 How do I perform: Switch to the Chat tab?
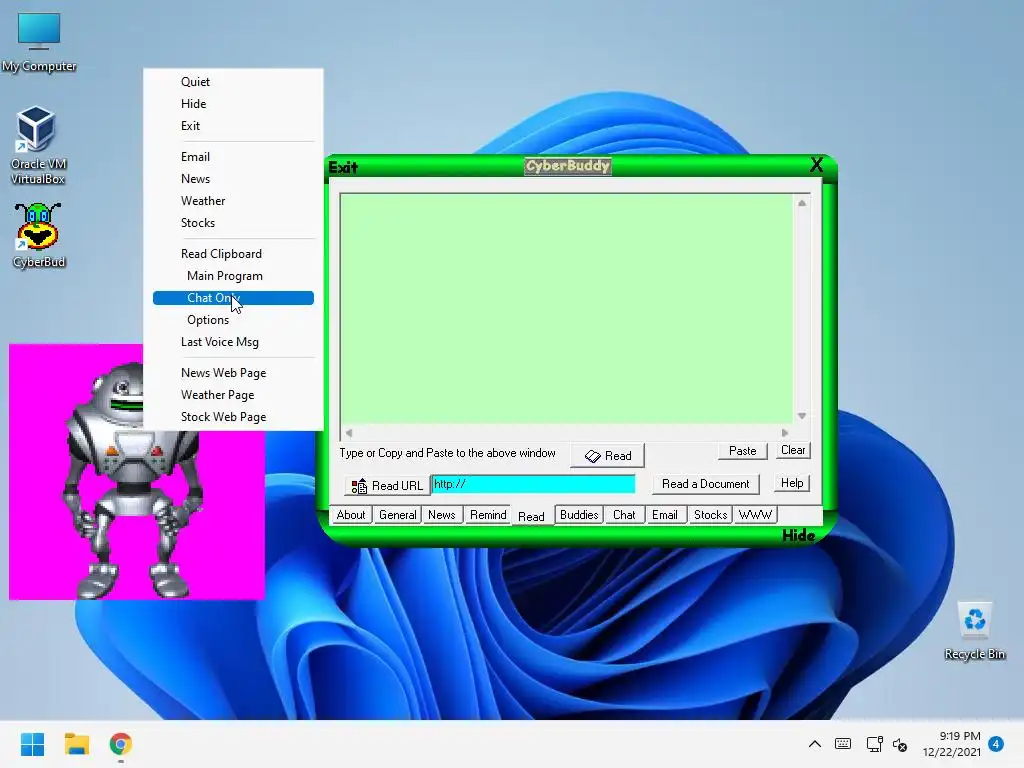pos(624,515)
